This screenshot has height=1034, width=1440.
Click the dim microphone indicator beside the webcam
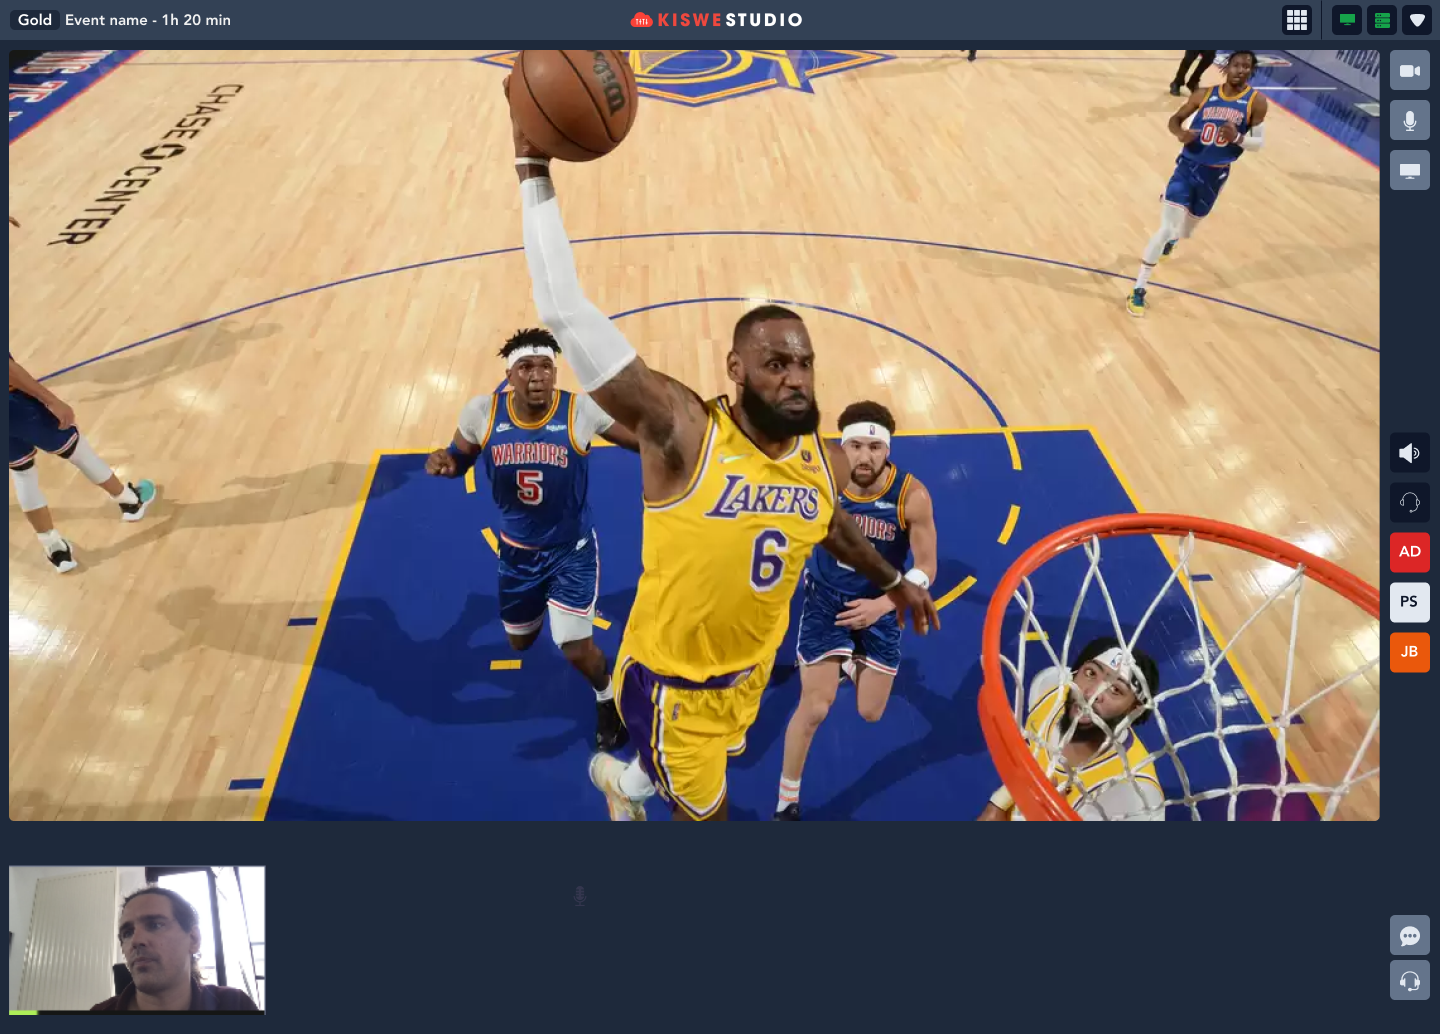click(x=580, y=896)
